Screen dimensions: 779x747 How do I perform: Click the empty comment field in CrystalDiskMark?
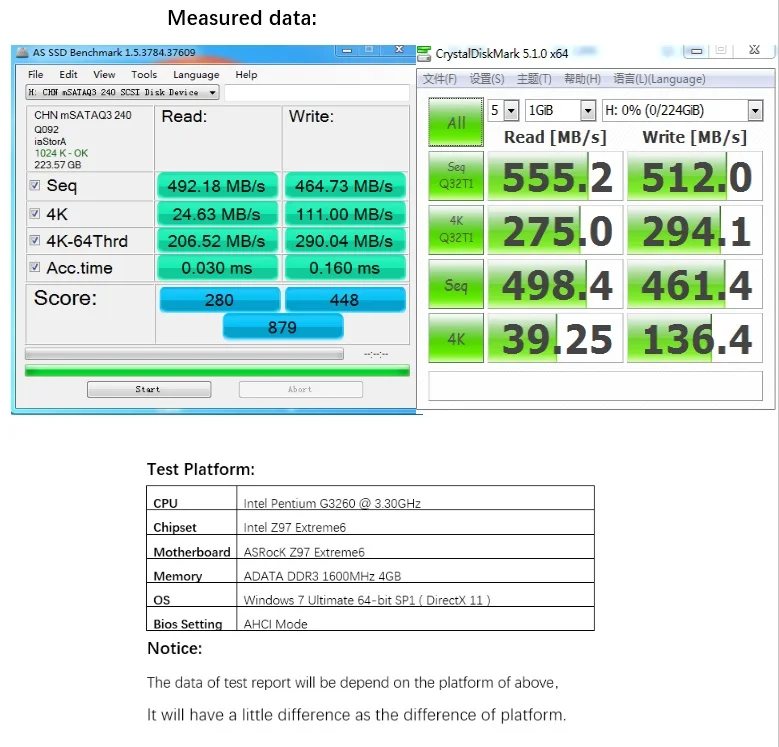pyautogui.click(x=595, y=385)
